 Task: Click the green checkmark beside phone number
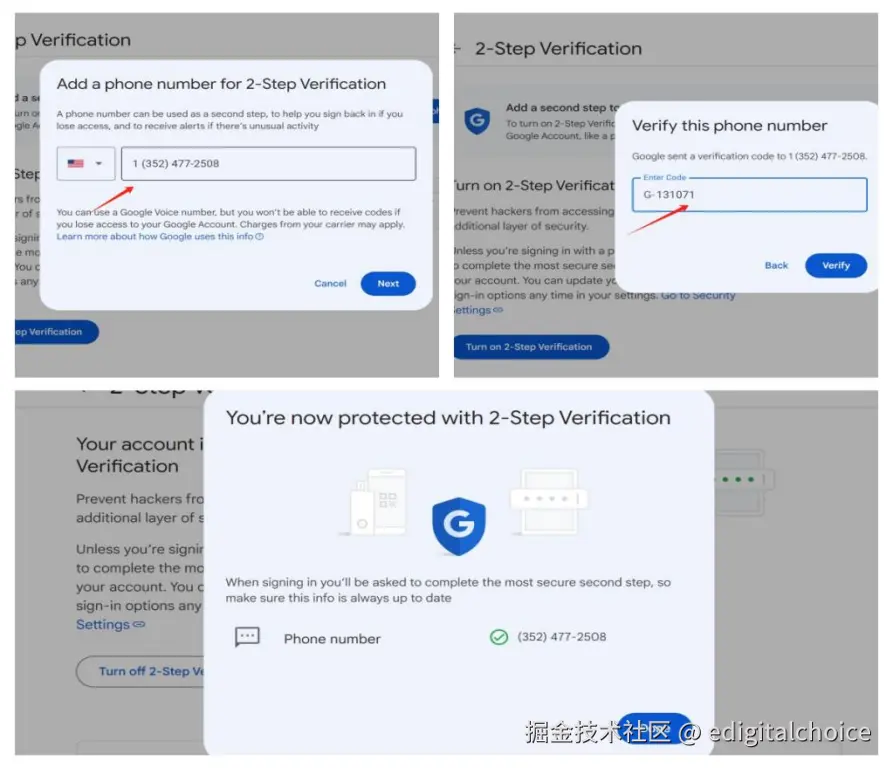coord(499,637)
